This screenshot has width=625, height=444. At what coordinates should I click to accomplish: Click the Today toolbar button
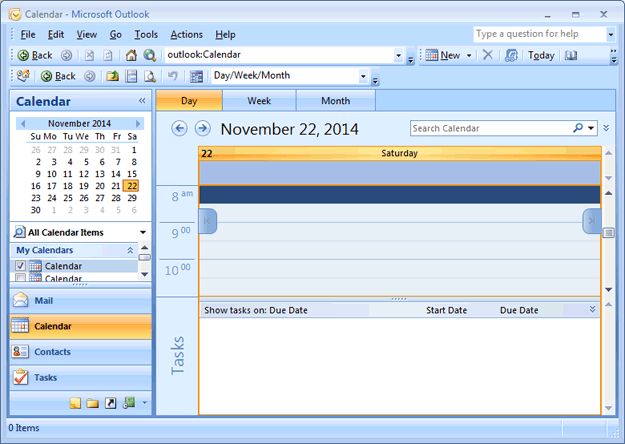[541, 55]
